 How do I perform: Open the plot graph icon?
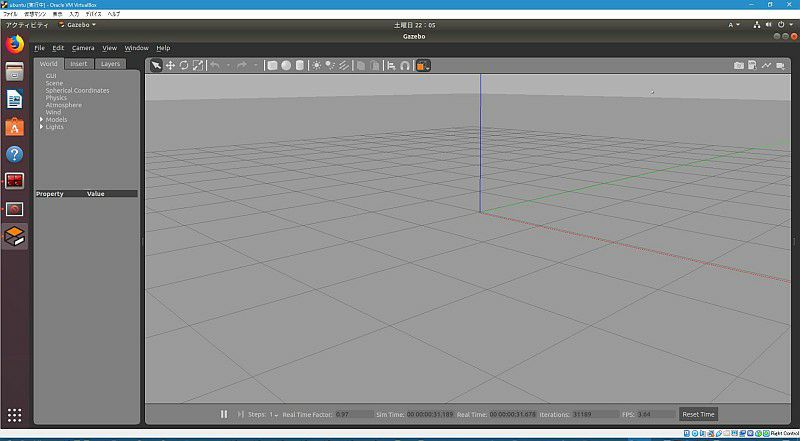[766, 65]
